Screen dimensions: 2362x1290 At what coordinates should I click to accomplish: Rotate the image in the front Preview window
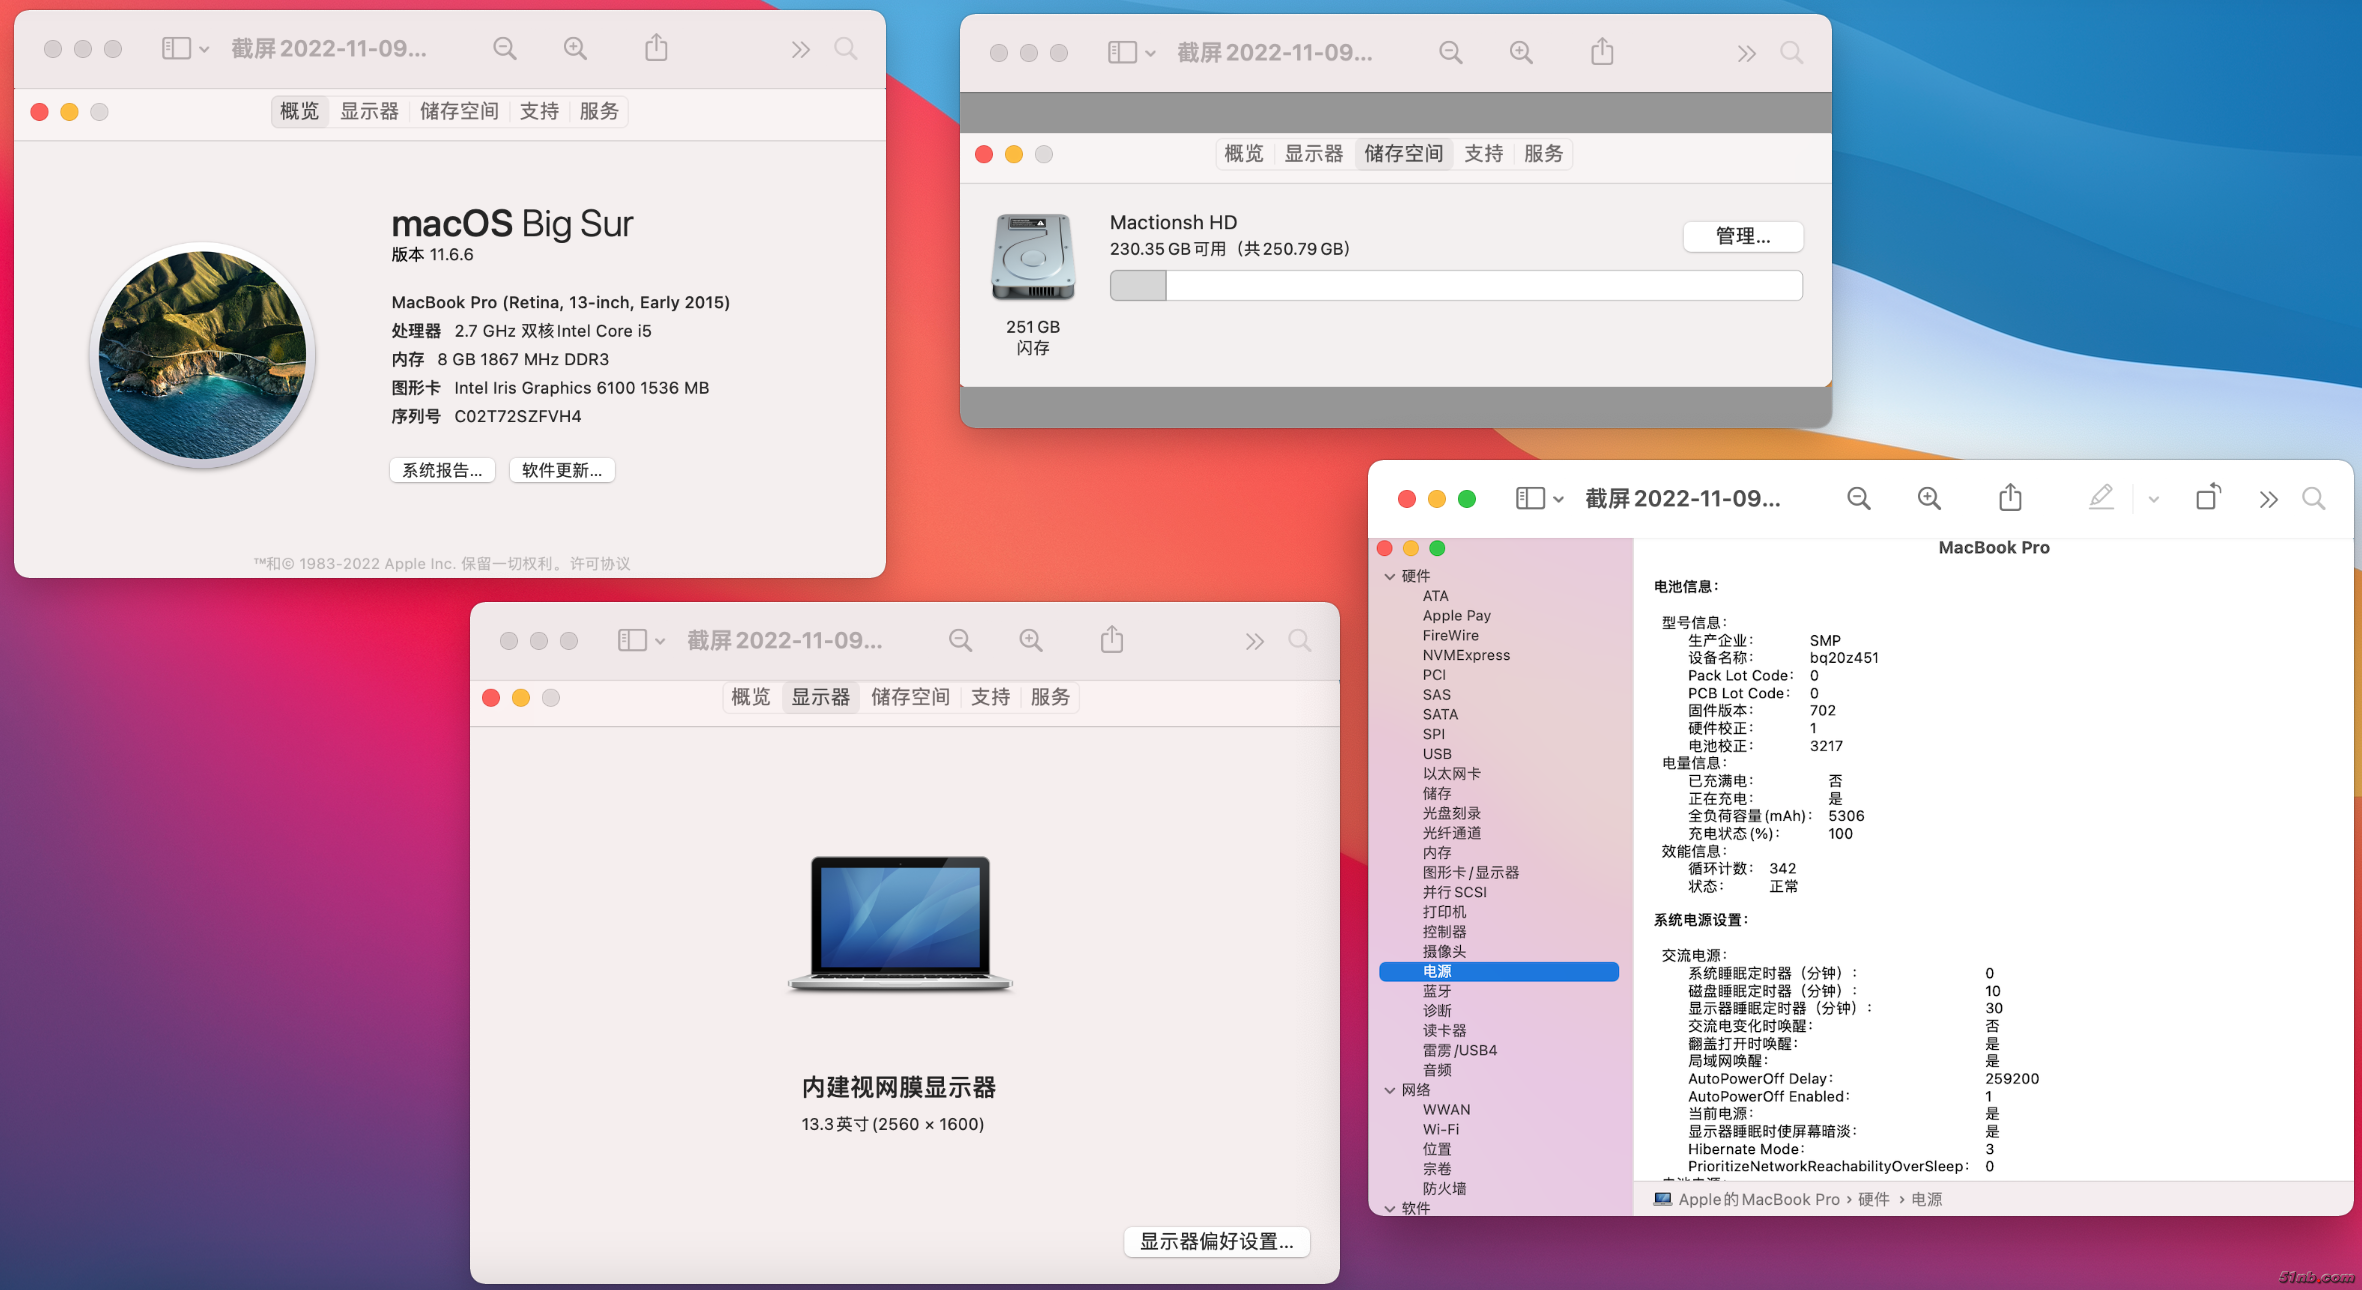tap(2208, 497)
